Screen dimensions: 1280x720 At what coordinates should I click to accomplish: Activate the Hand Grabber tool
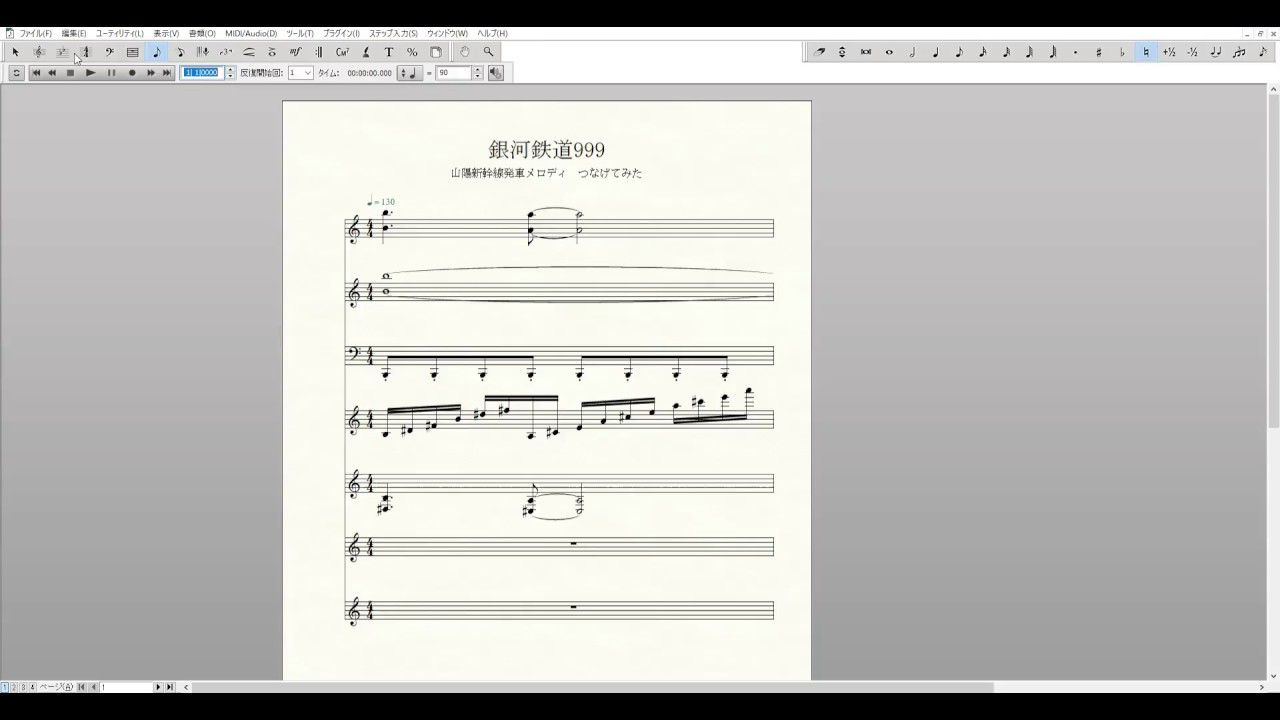pyautogui.click(x=464, y=52)
